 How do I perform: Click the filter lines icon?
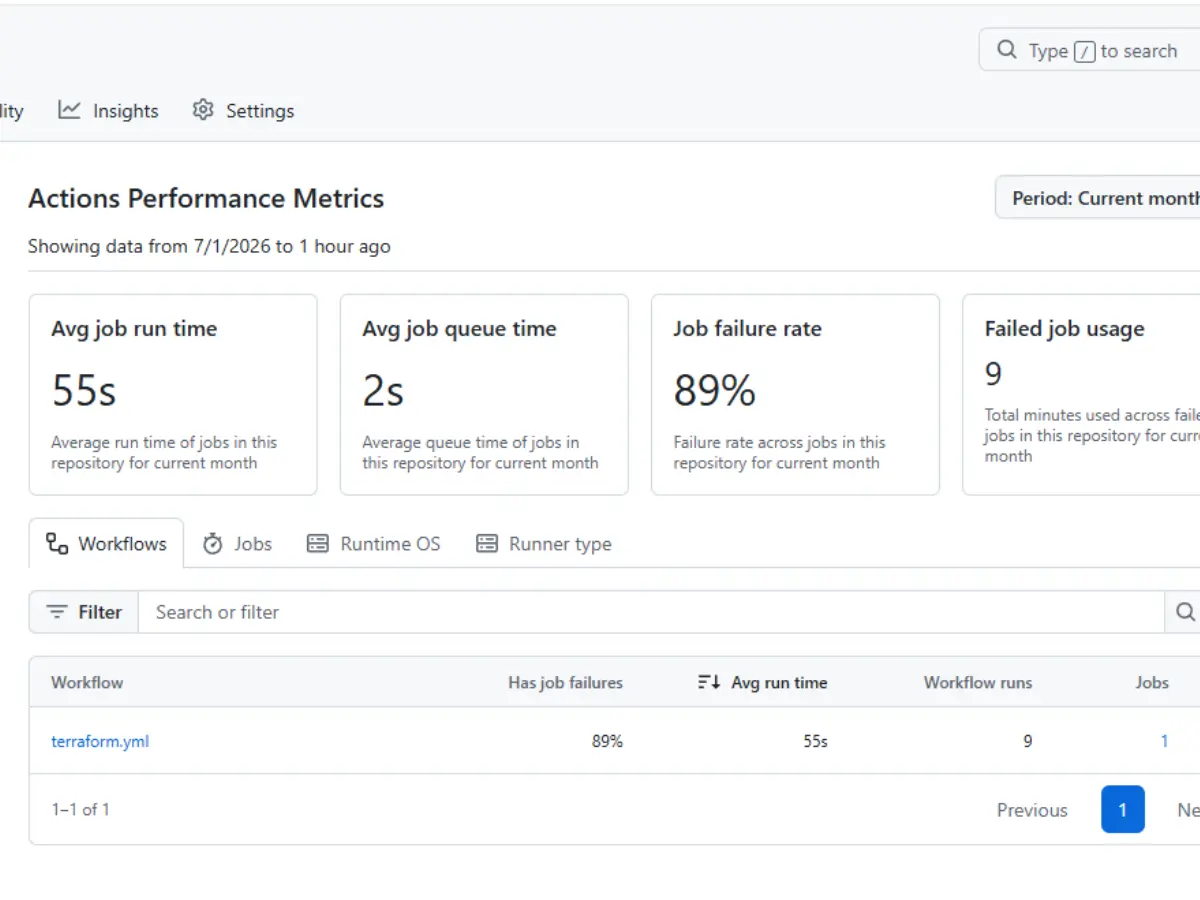[57, 612]
